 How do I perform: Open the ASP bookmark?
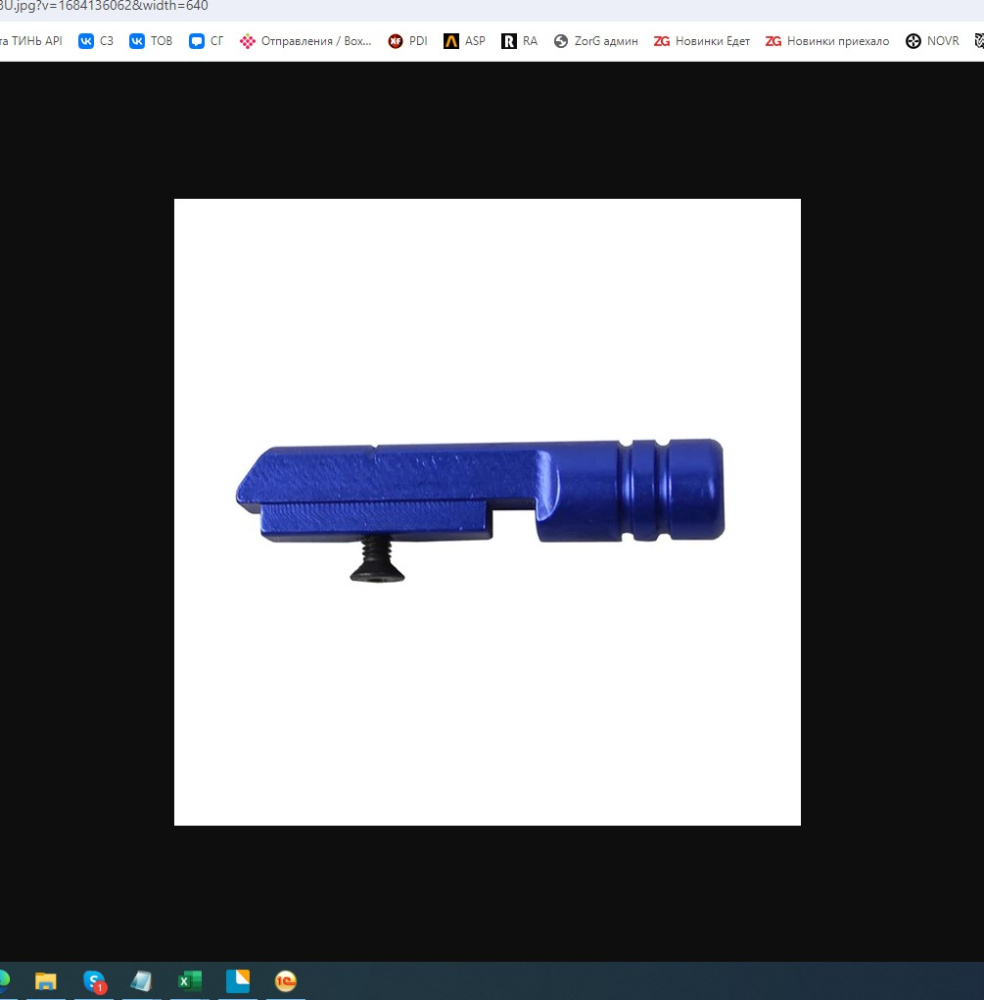coord(464,41)
